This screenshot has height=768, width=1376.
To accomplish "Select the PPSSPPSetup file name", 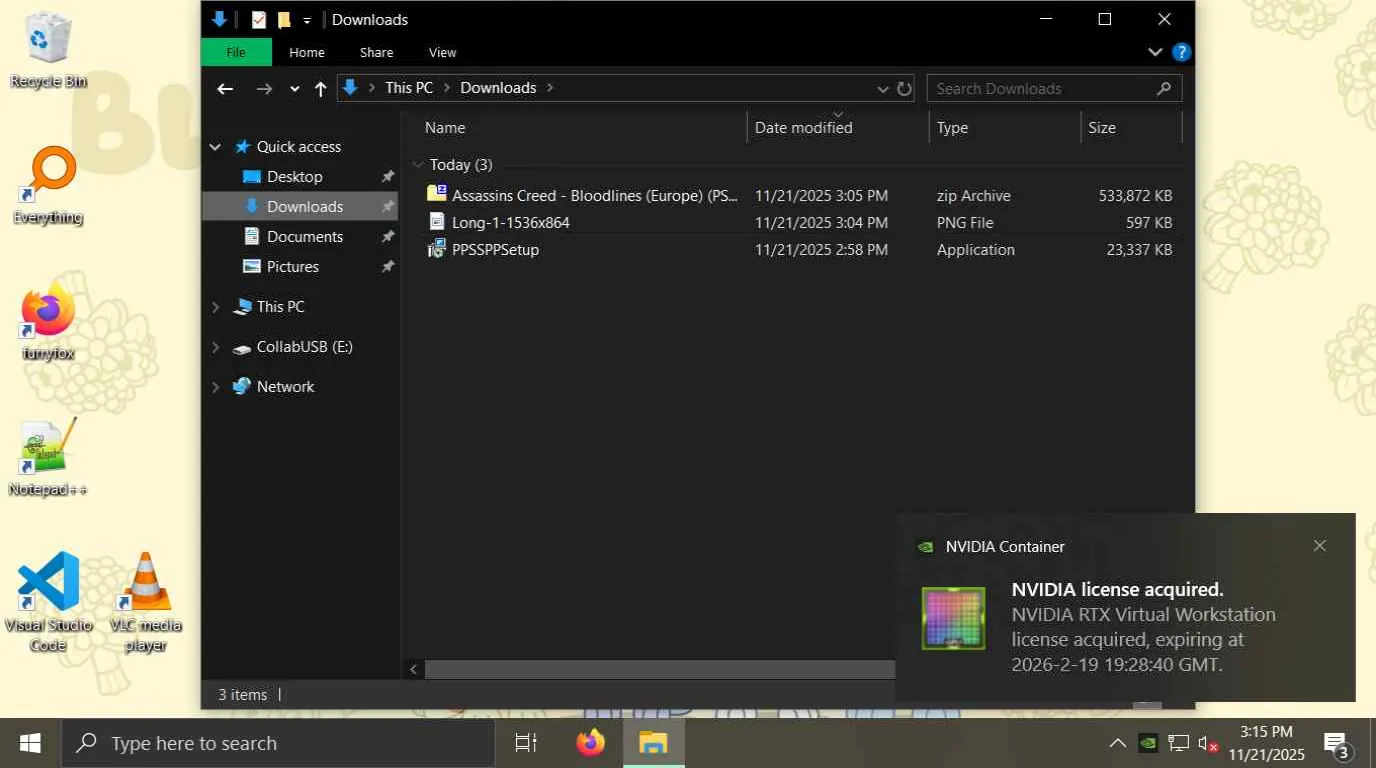I will [495, 250].
